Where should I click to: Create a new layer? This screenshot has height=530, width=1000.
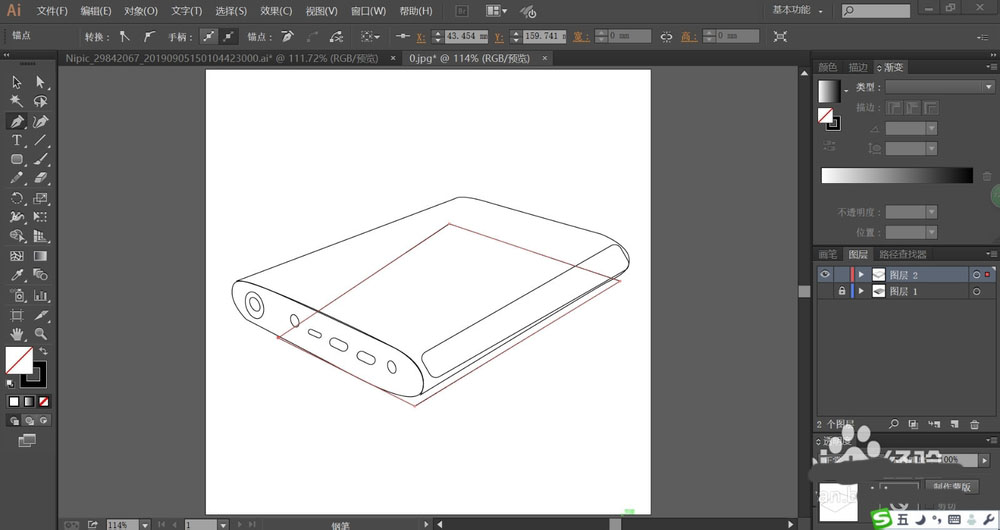[954, 424]
